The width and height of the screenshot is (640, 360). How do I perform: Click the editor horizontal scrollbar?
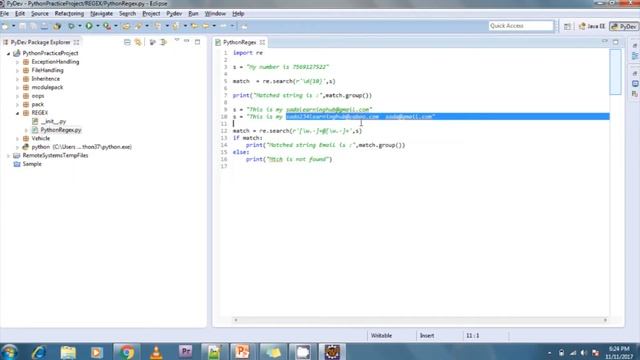click(420, 320)
